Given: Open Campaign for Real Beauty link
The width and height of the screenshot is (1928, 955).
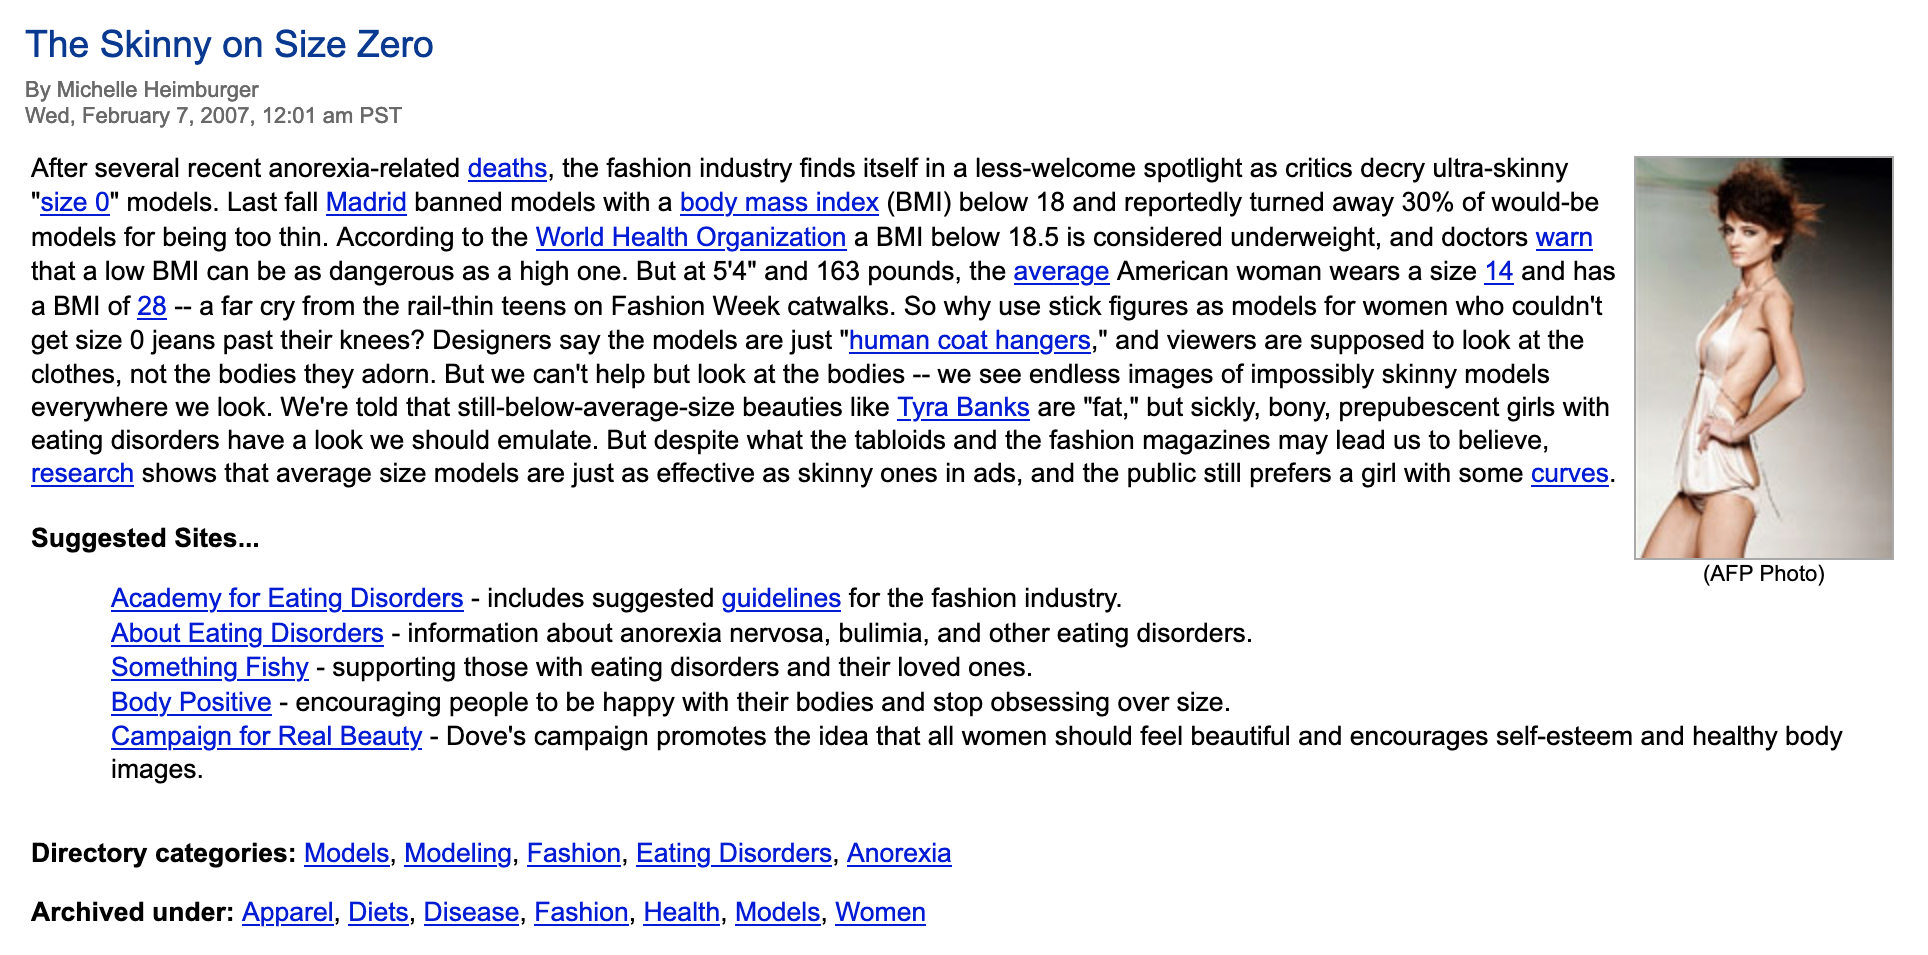Looking at the screenshot, I should coord(266,736).
